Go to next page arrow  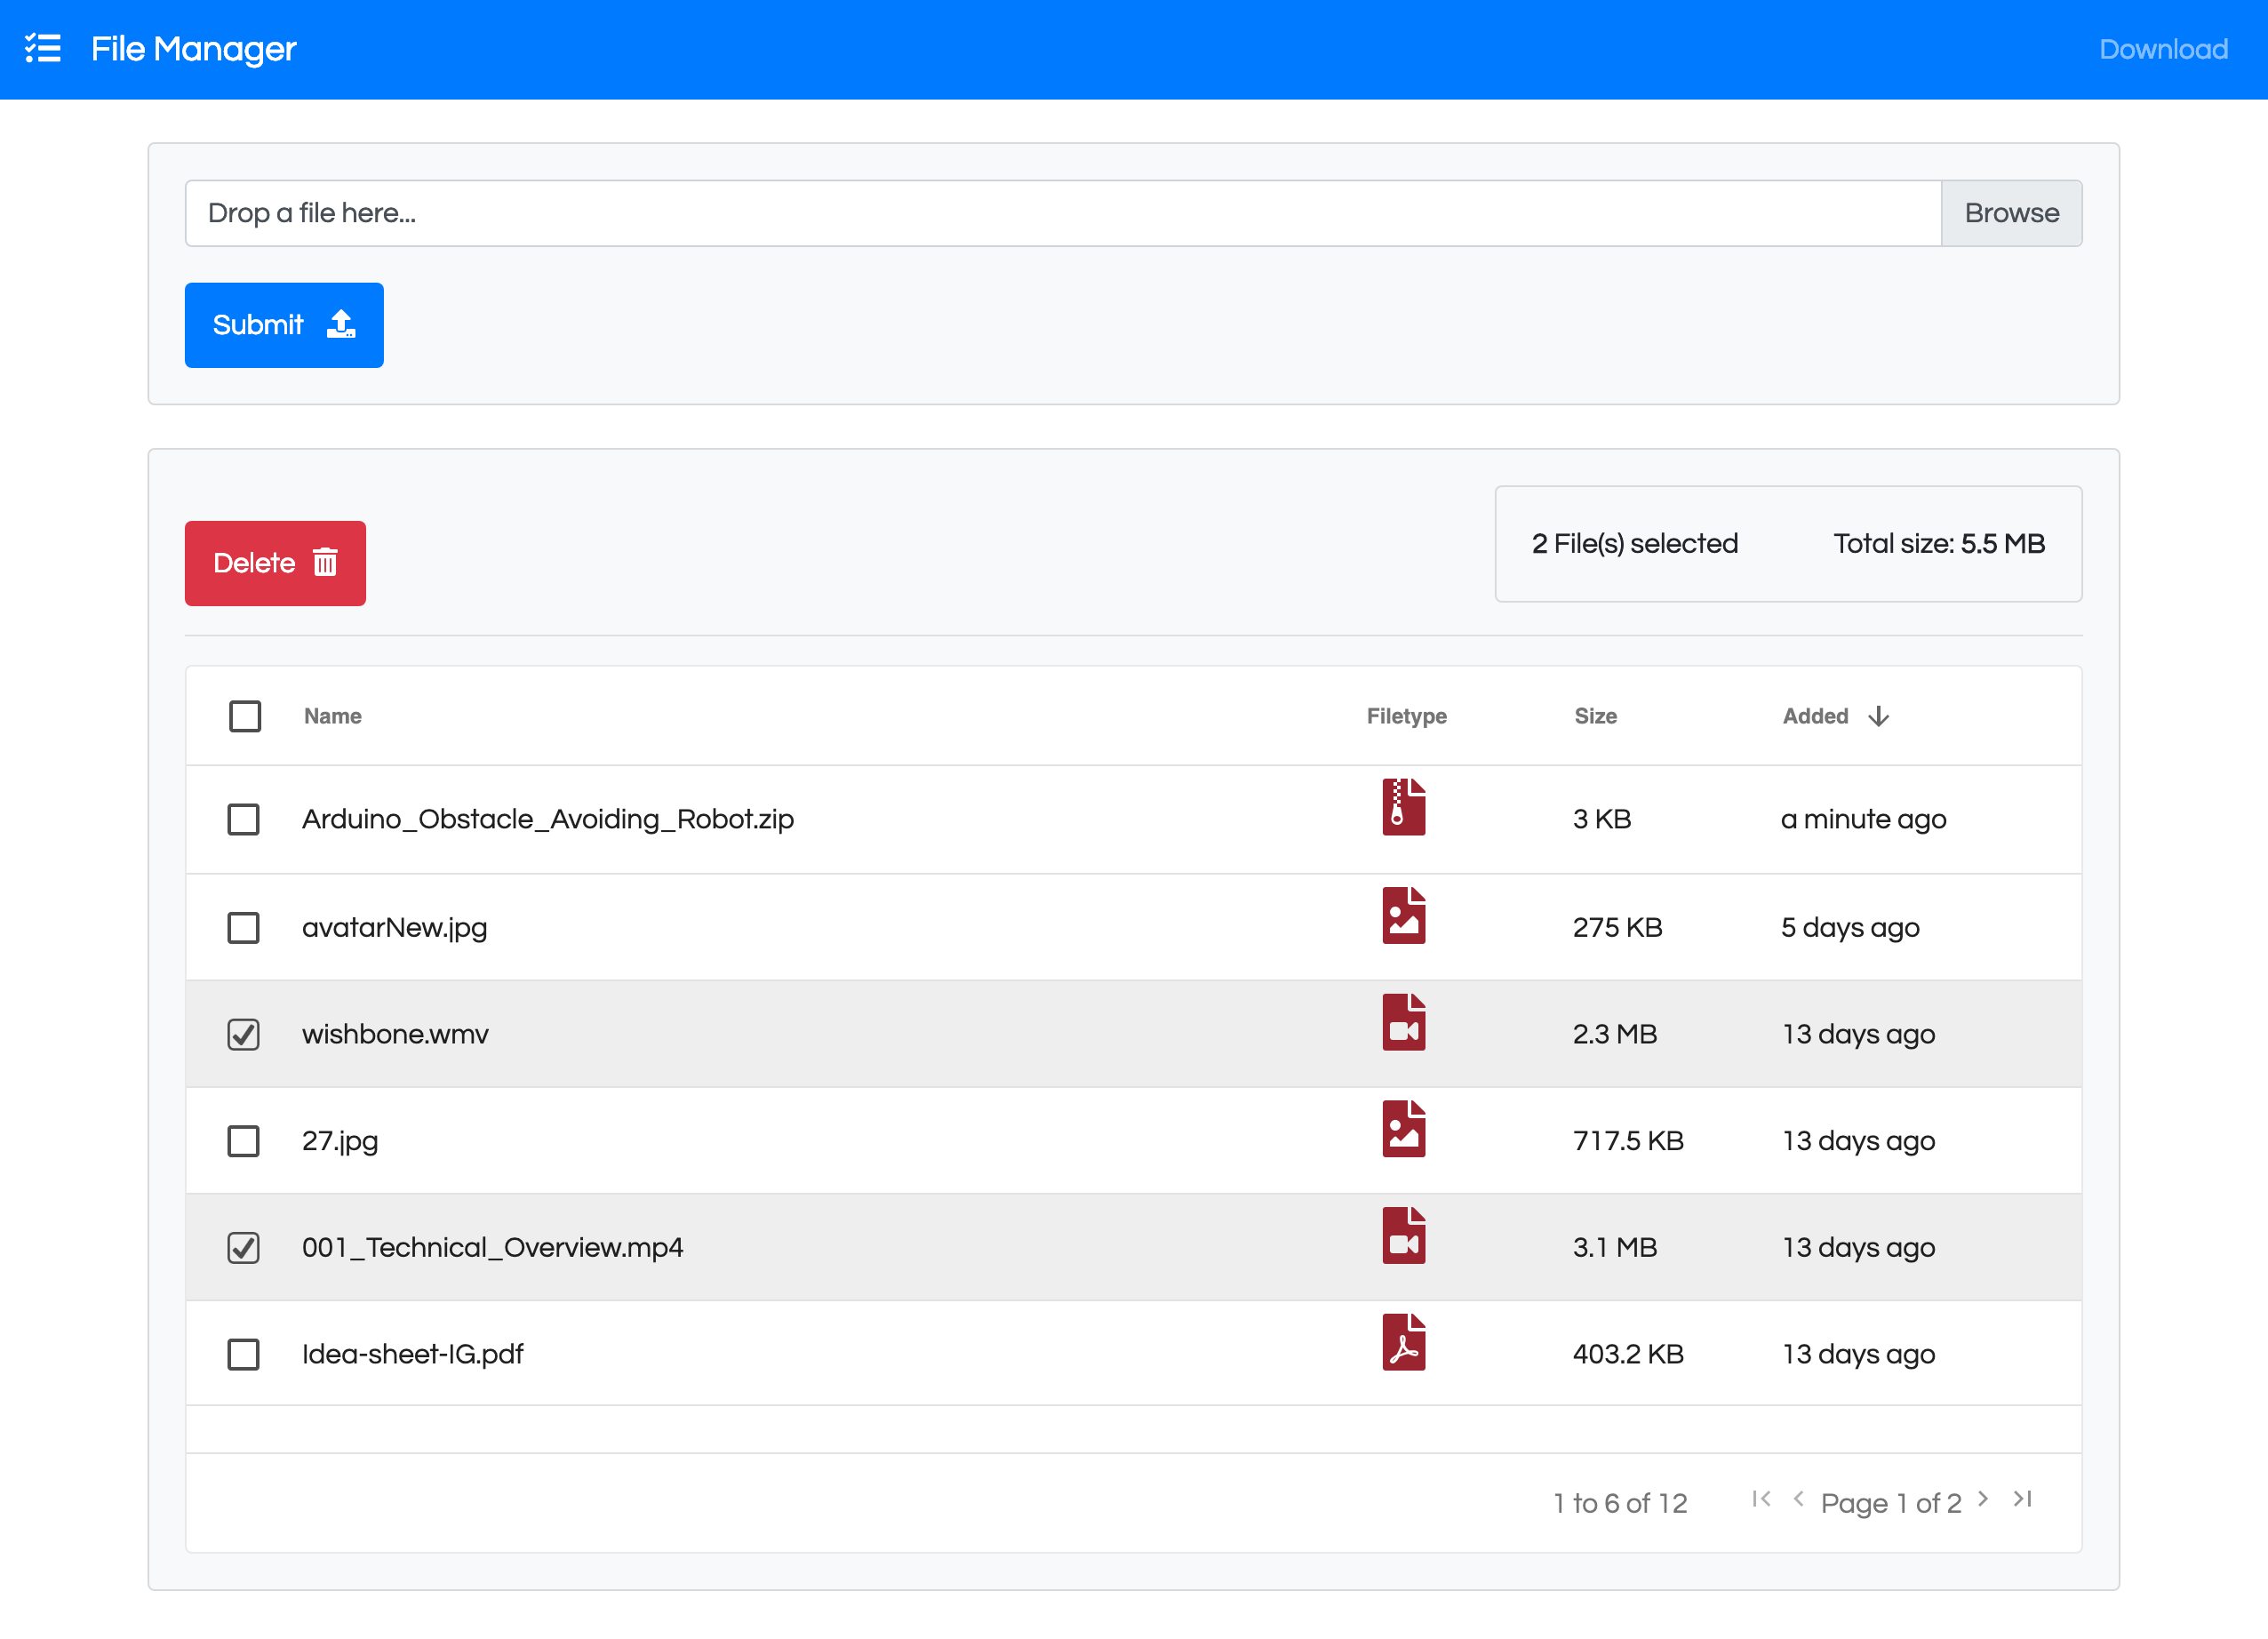[x=1983, y=1498]
